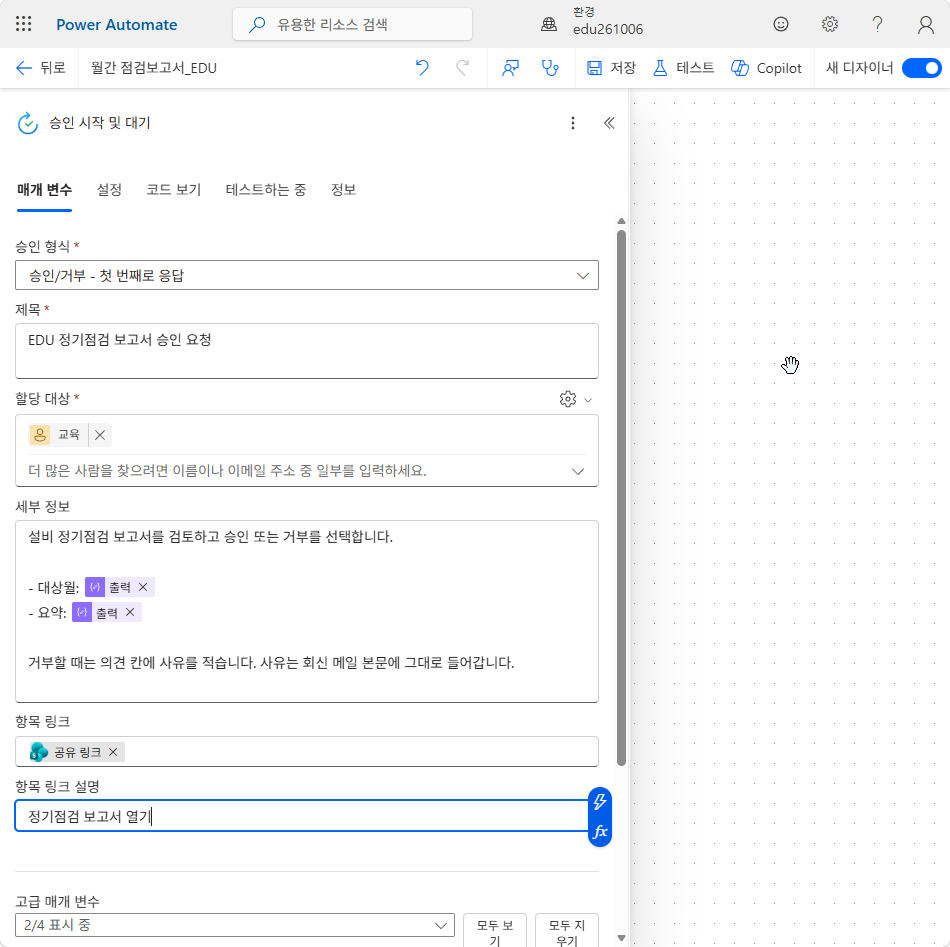950x947 pixels.
Task: Switch to the 코드 보기 tab
Action: click(x=173, y=190)
